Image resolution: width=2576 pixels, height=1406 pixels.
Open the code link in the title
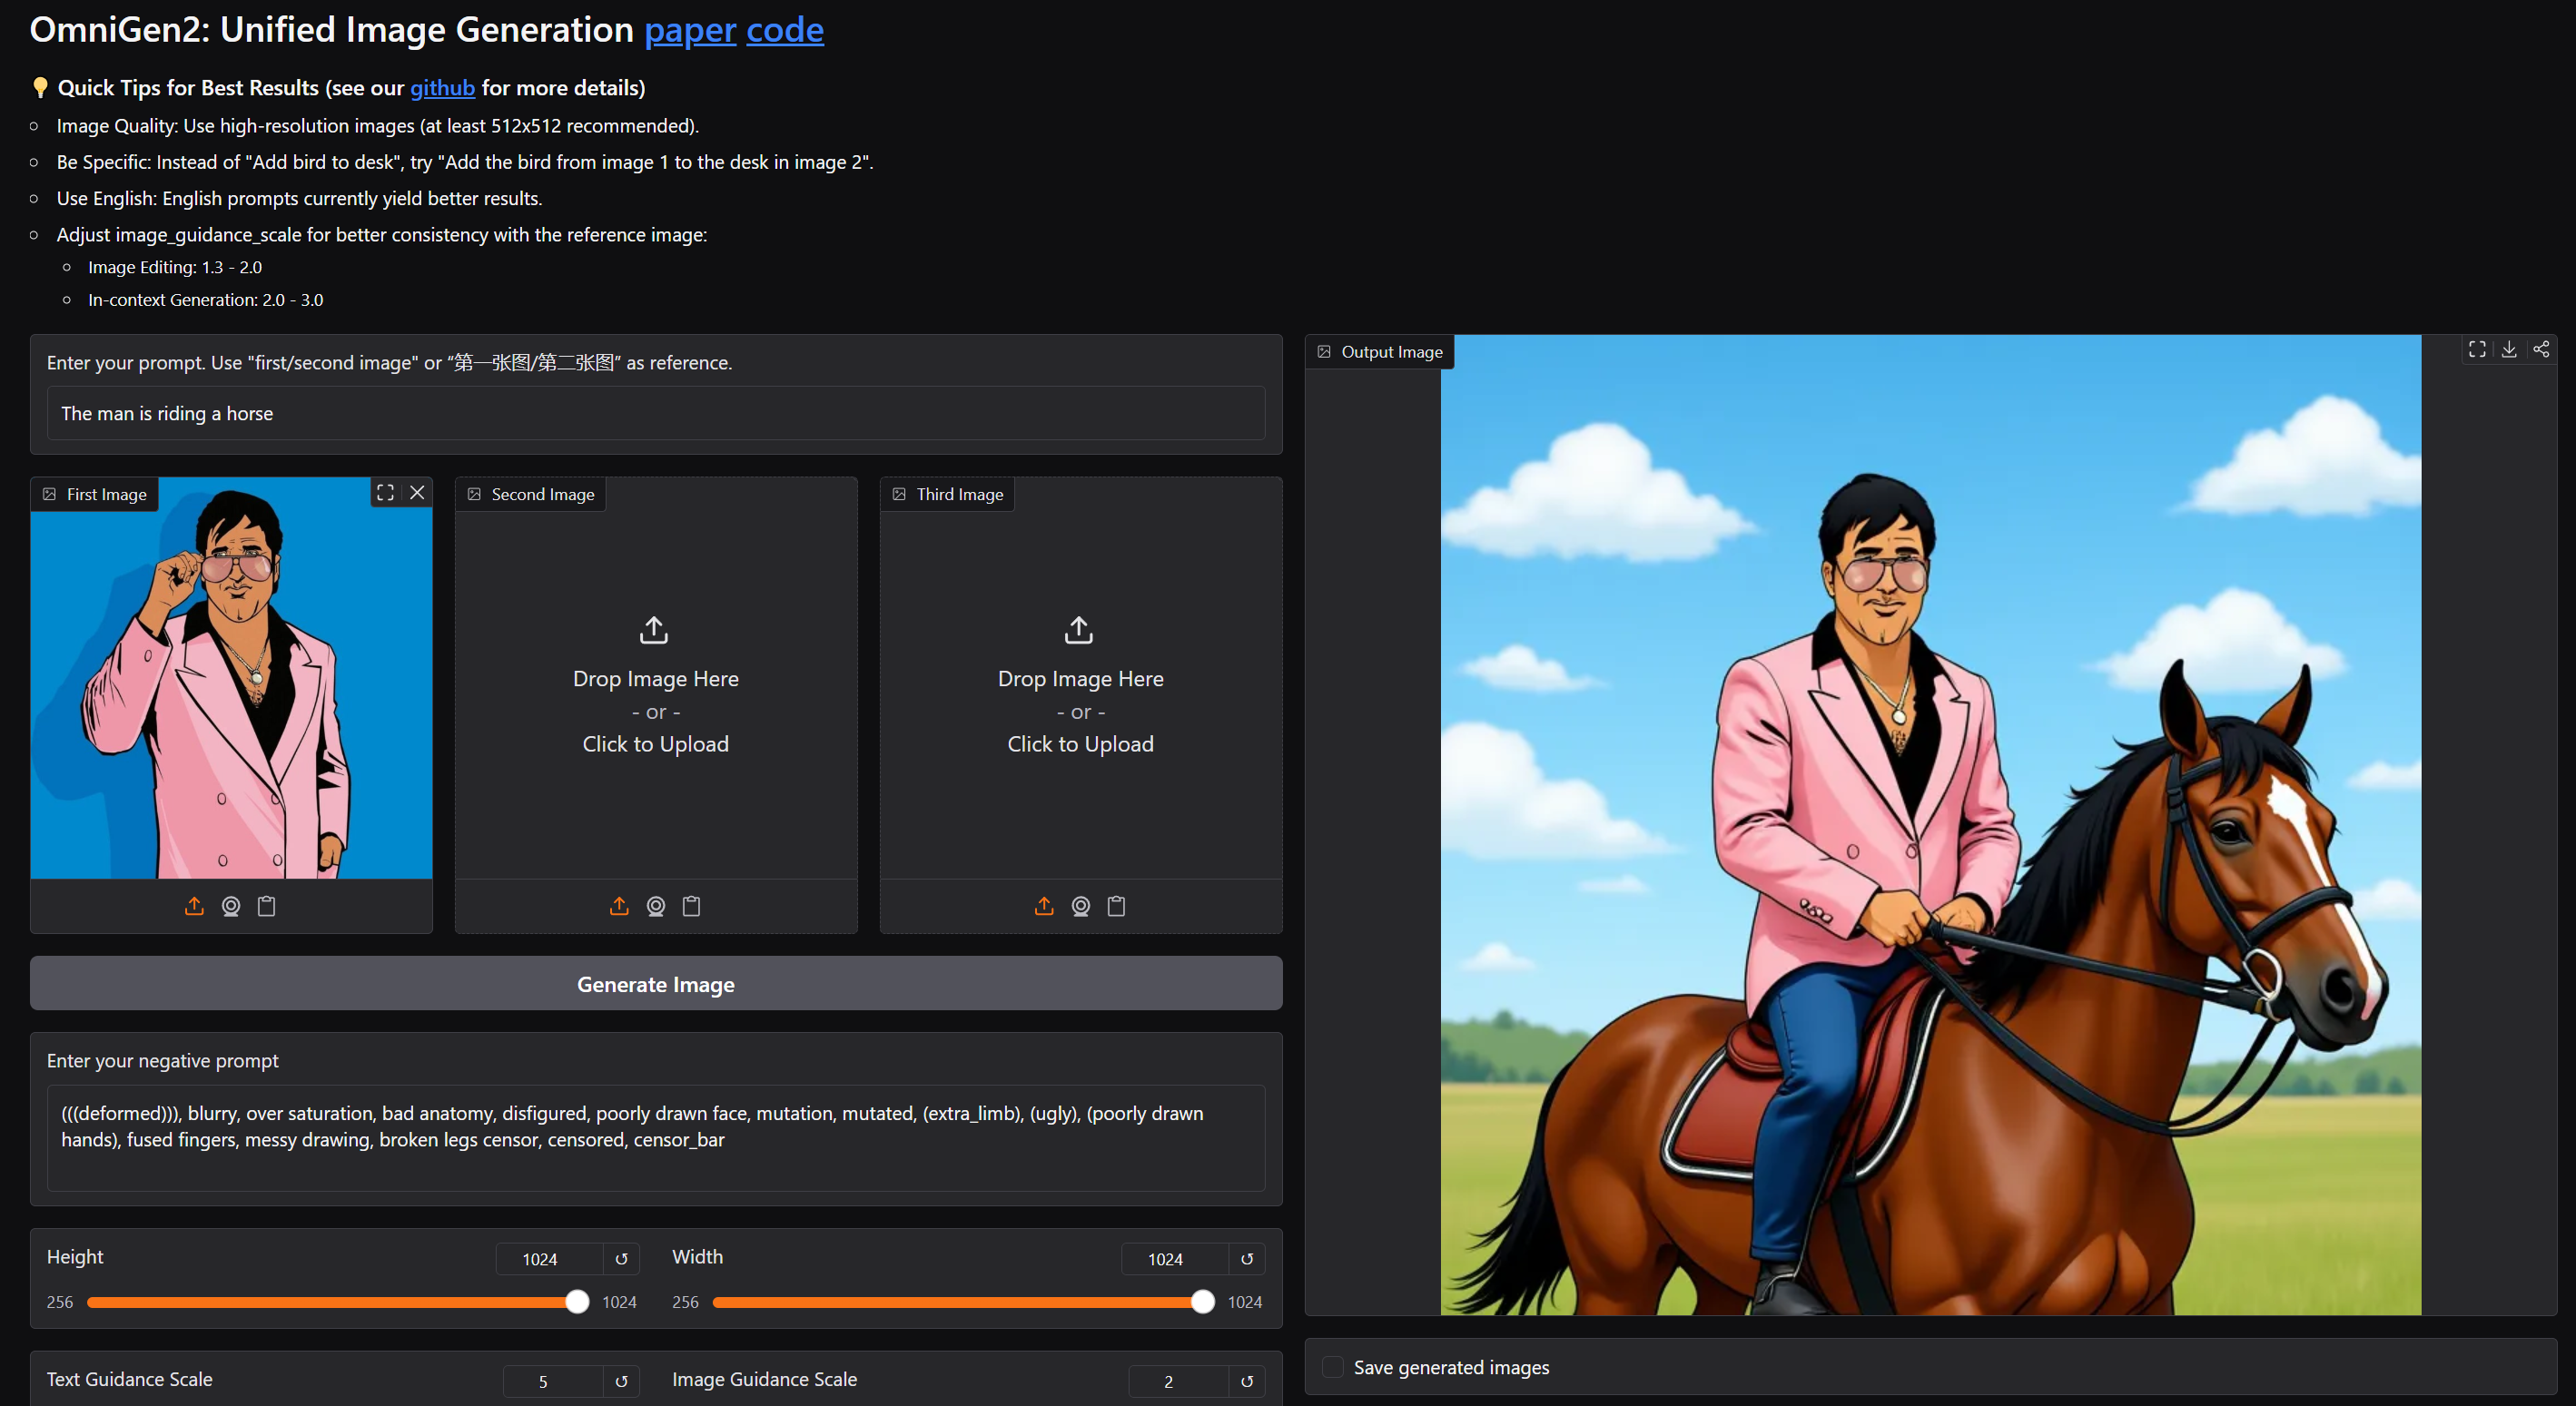tap(785, 30)
